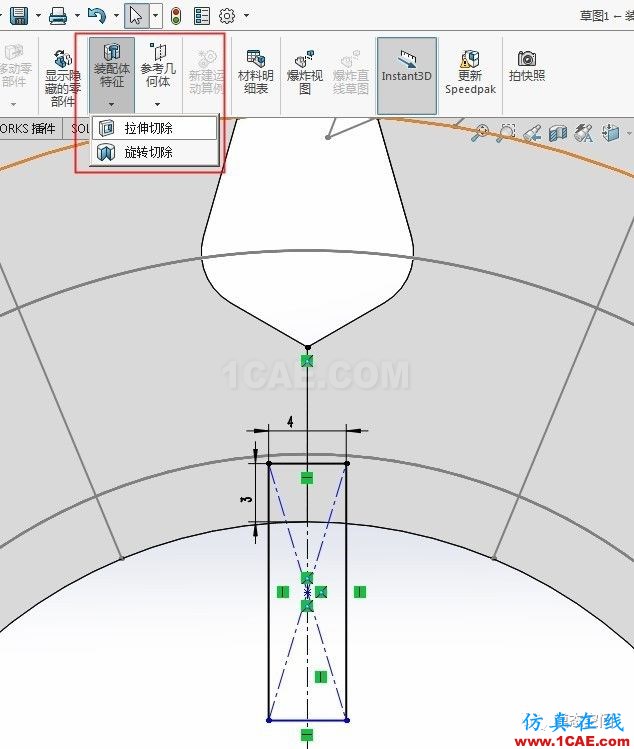Select vertical relation icon outside rectangle's right edge
The width and height of the screenshot is (634, 749).
[x=360, y=592]
